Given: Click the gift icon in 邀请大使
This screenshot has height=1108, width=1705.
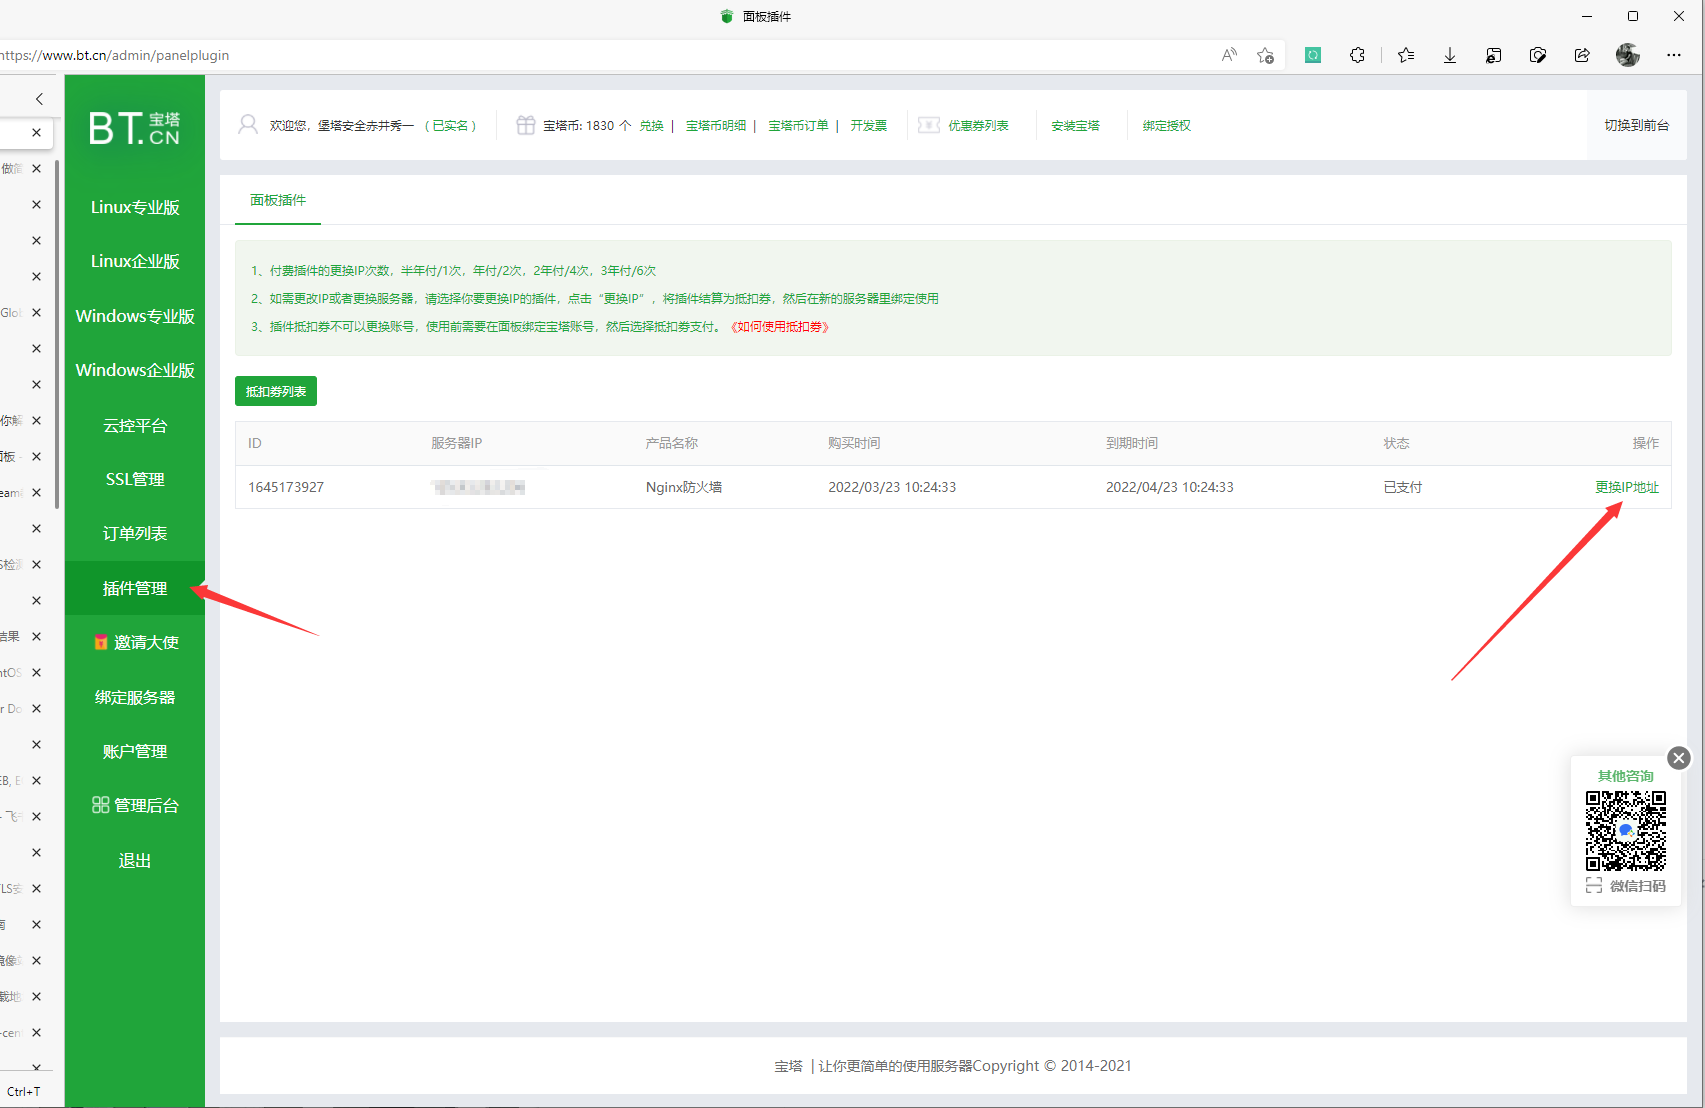Looking at the screenshot, I should pyautogui.click(x=101, y=643).
